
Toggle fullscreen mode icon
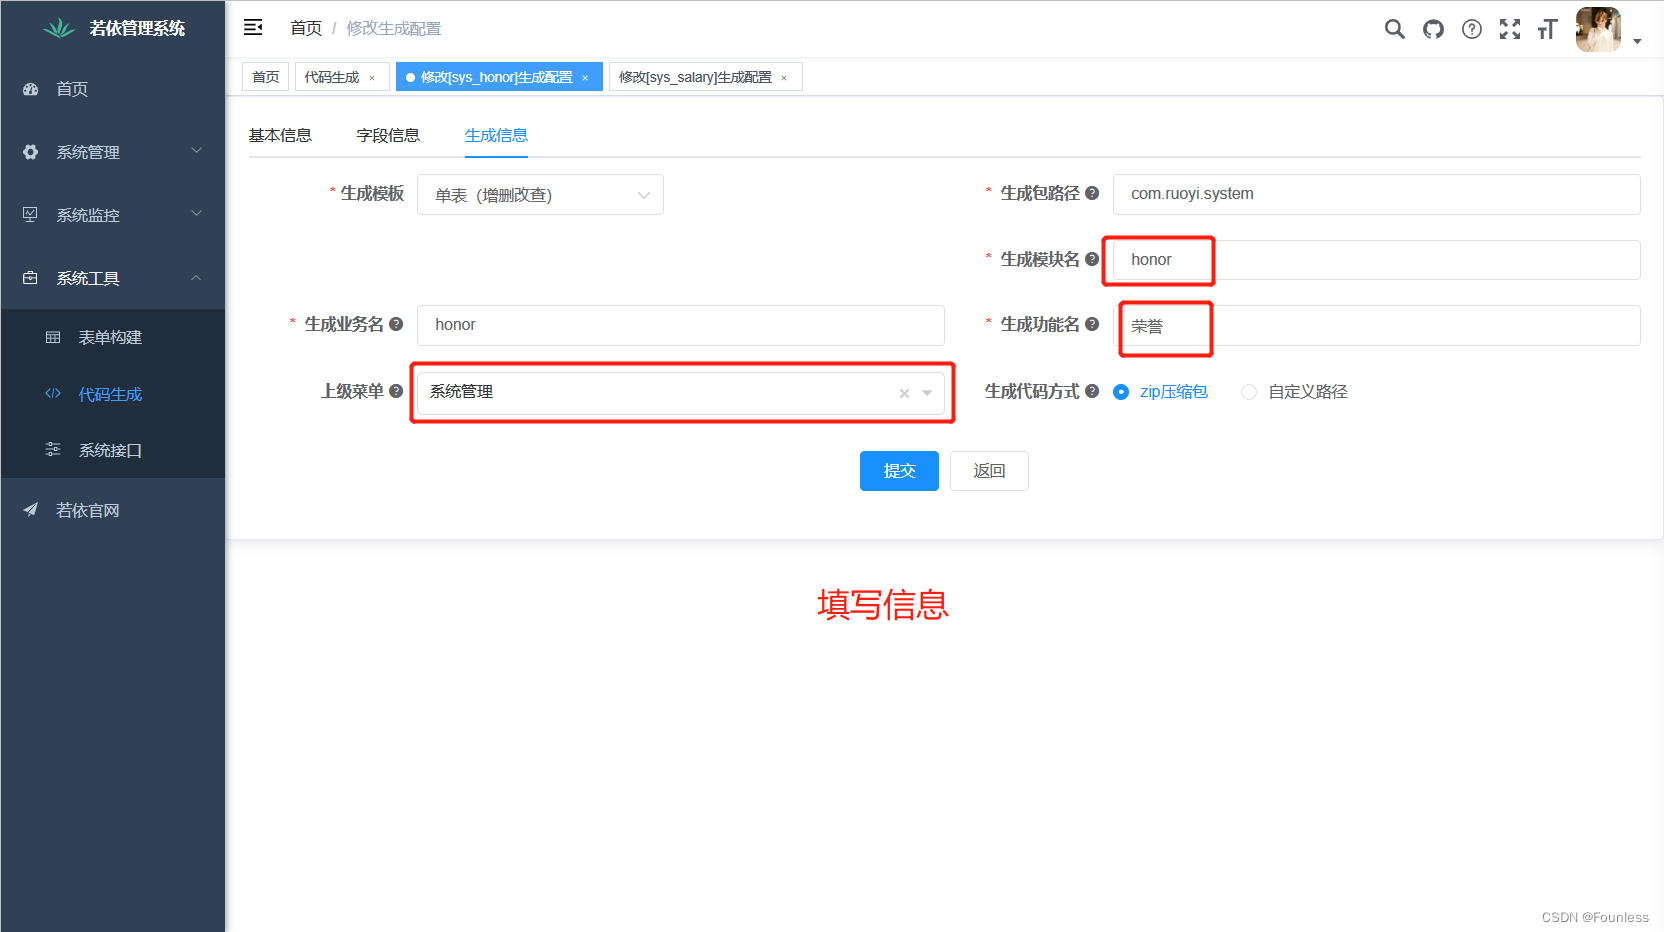point(1509,29)
